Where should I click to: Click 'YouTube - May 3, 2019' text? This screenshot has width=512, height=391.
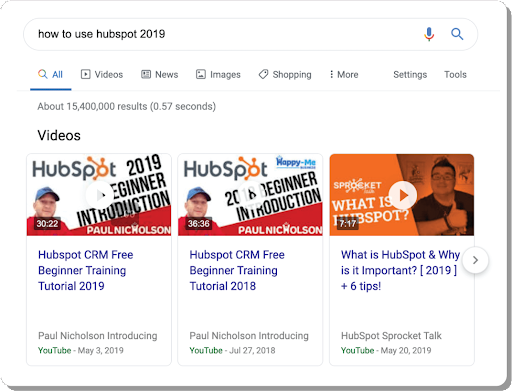[81, 350]
